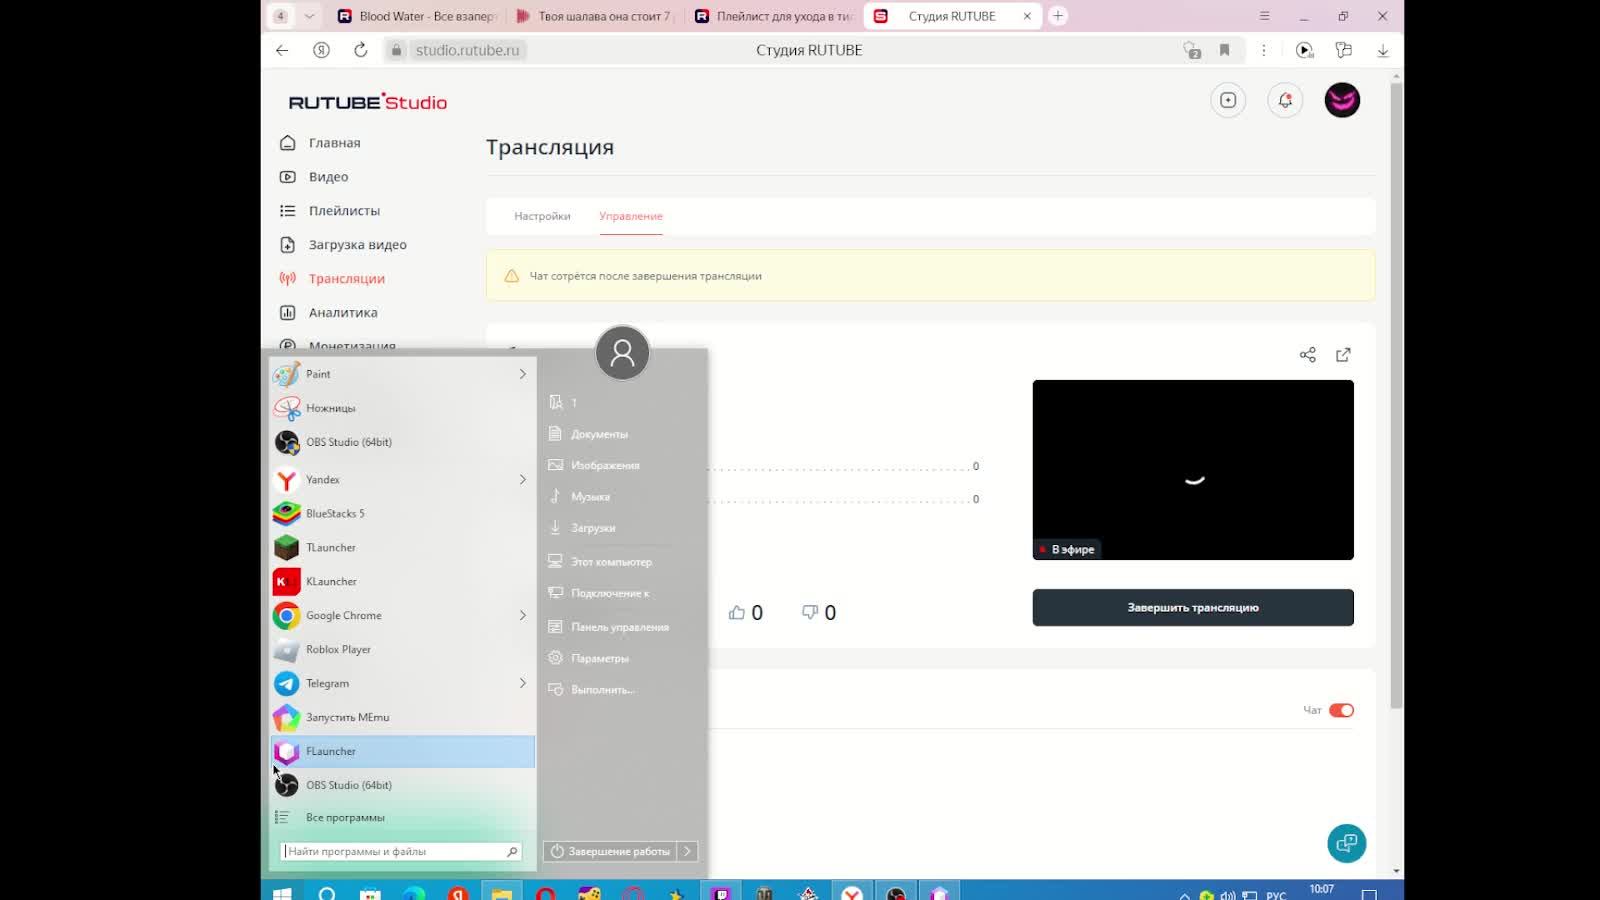Open Paint from the Start menu
This screenshot has width=1600, height=900.
coord(402,374)
